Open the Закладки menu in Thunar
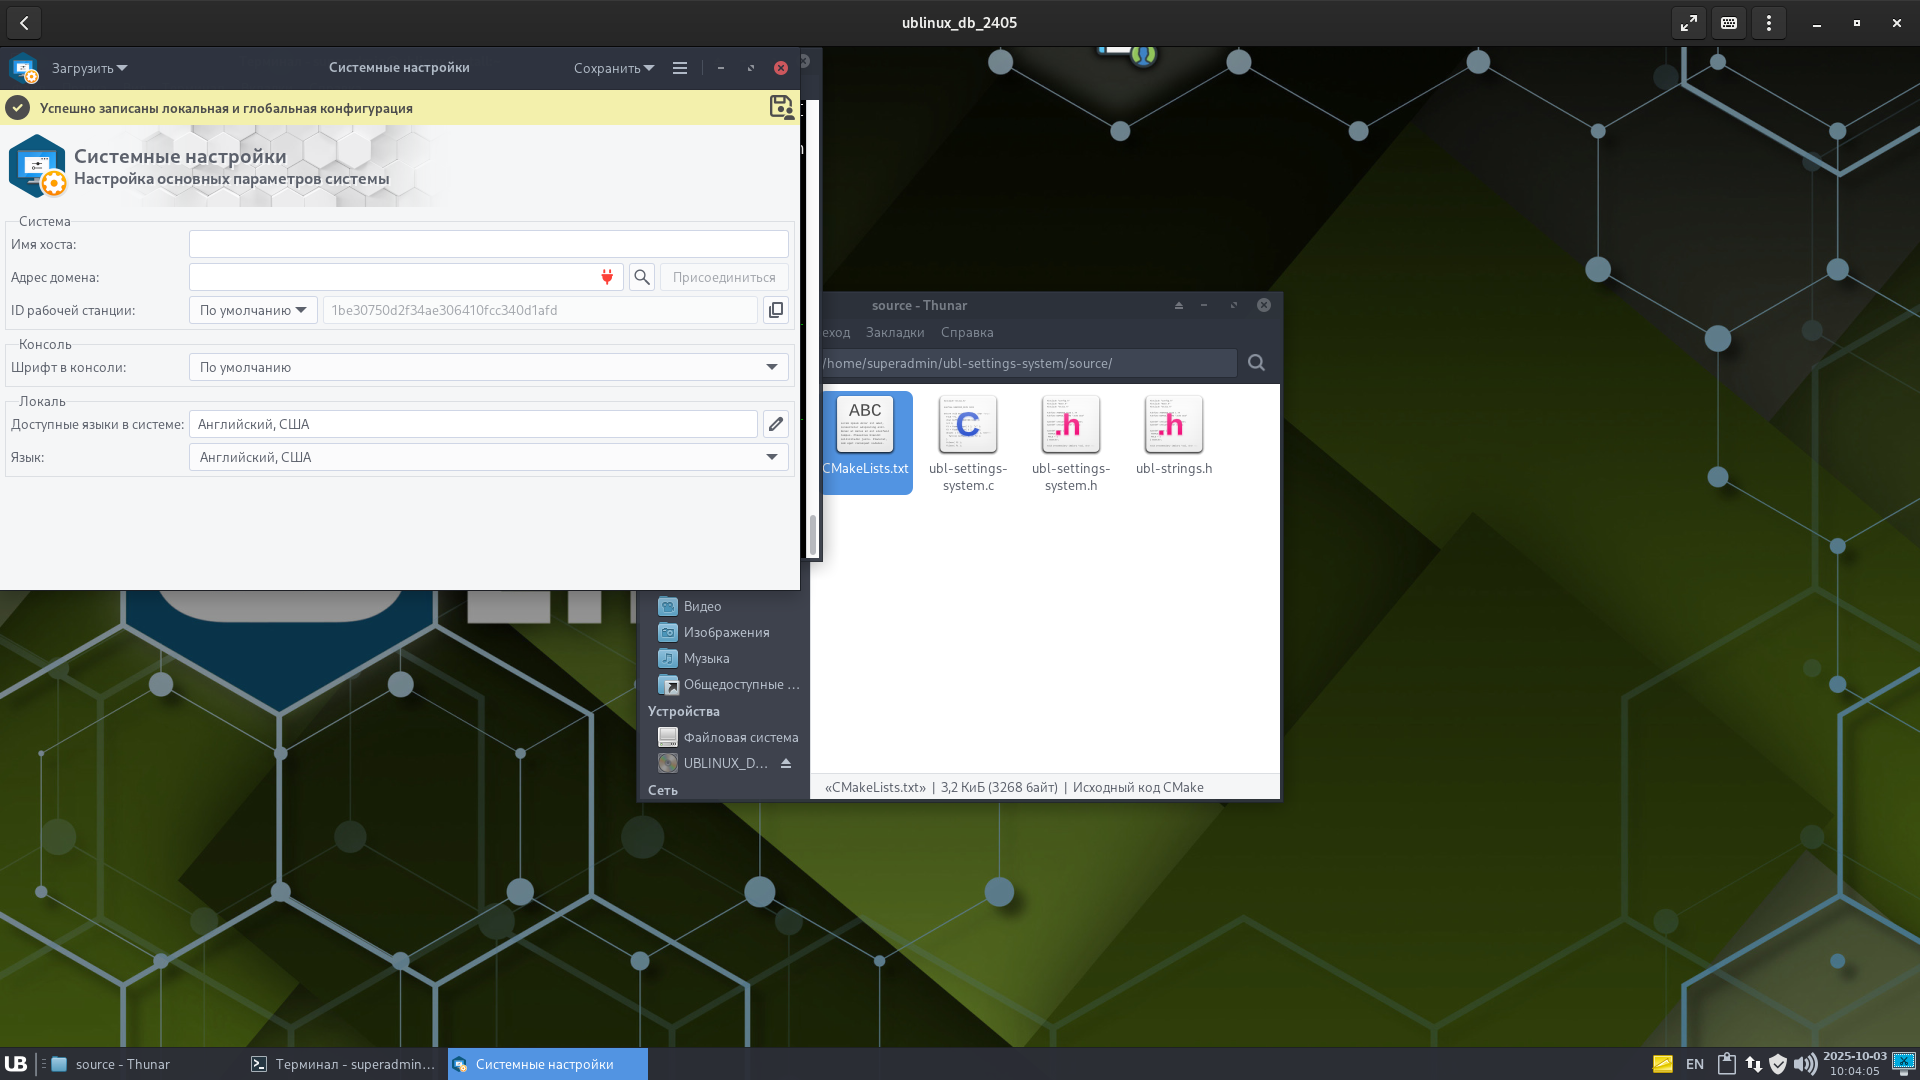The width and height of the screenshot is (1920, 1080). pyautogui.click(x=895, y=332)
